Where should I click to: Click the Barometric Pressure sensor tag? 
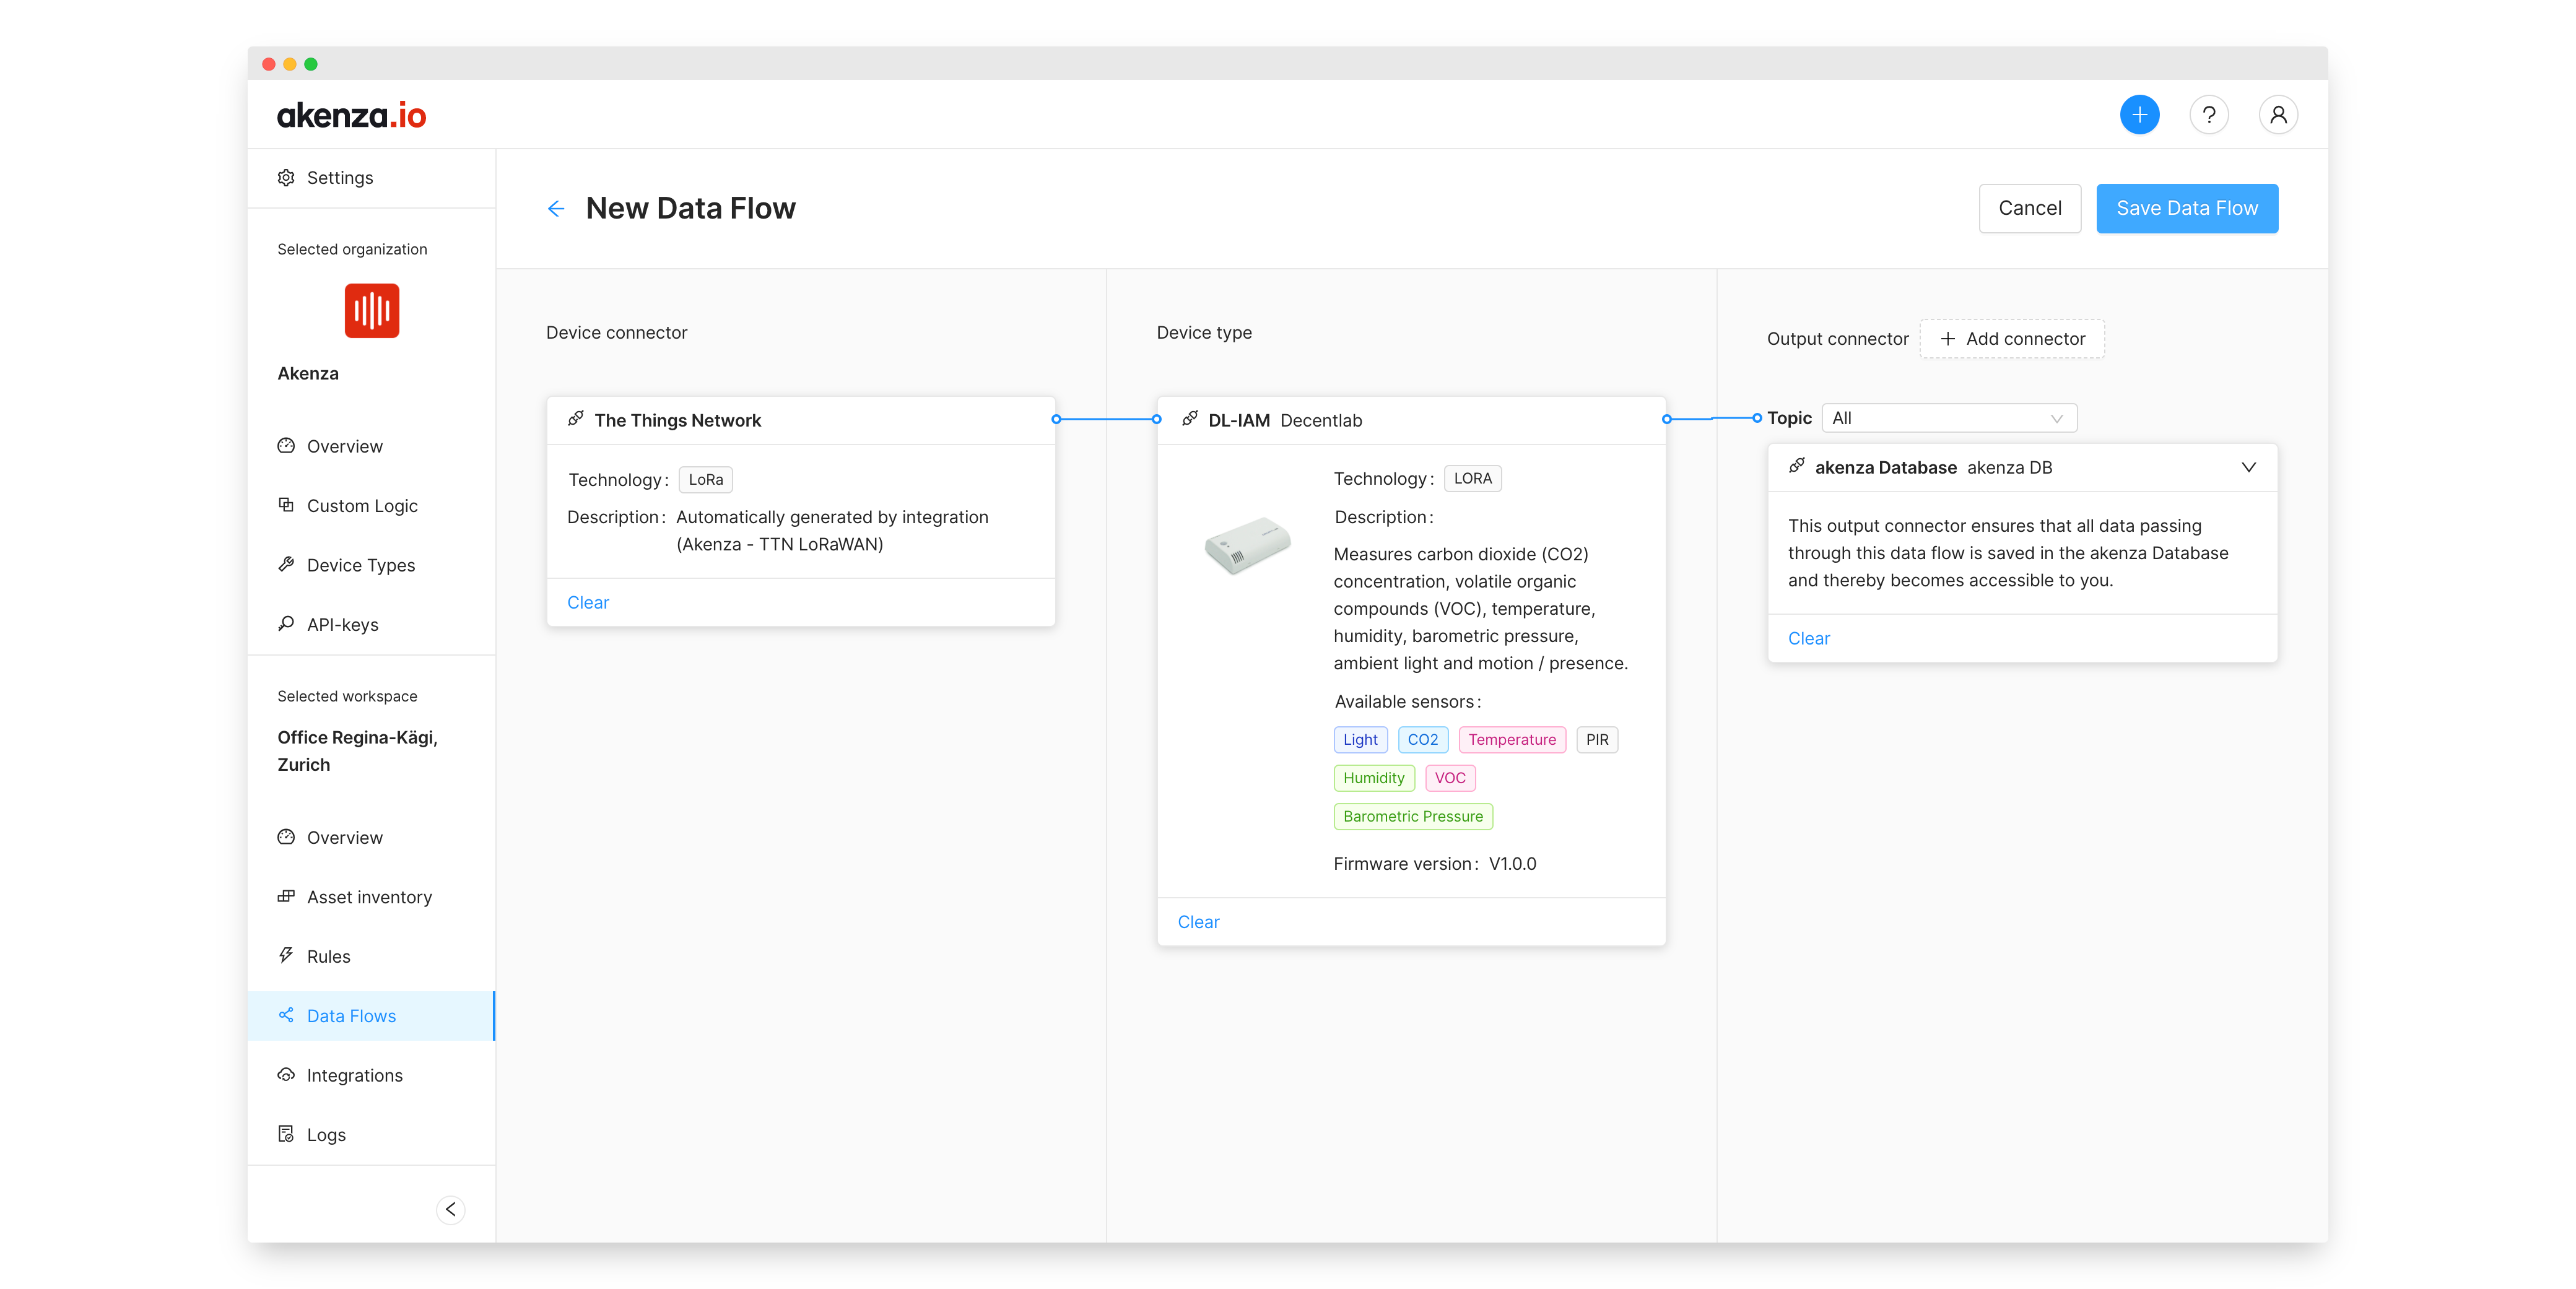pos(1412,817)
